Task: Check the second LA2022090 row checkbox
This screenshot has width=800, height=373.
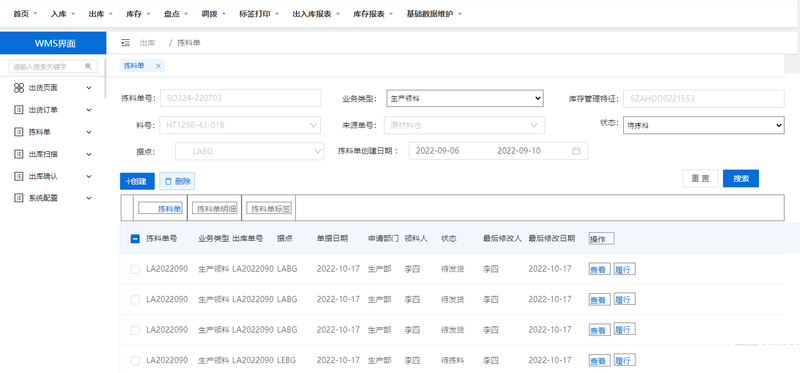Action: point(135,300)
